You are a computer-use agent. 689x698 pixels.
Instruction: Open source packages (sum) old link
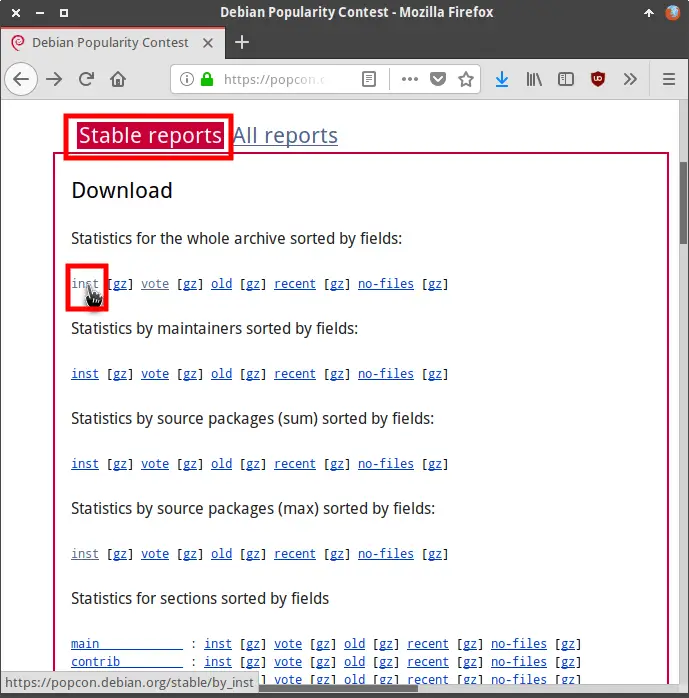222,464
